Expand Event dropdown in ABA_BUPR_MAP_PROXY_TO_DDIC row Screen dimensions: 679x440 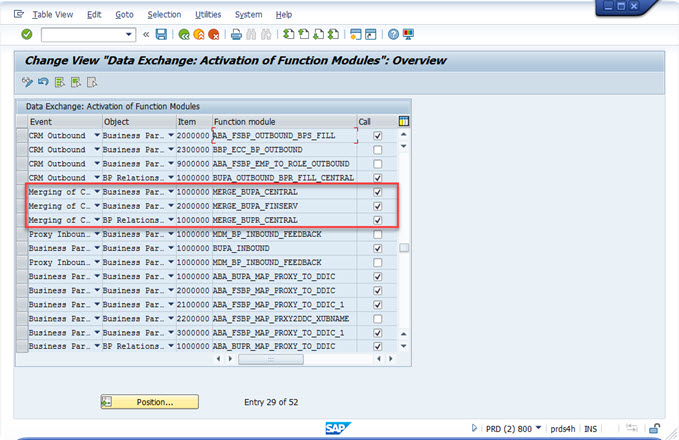97,346
